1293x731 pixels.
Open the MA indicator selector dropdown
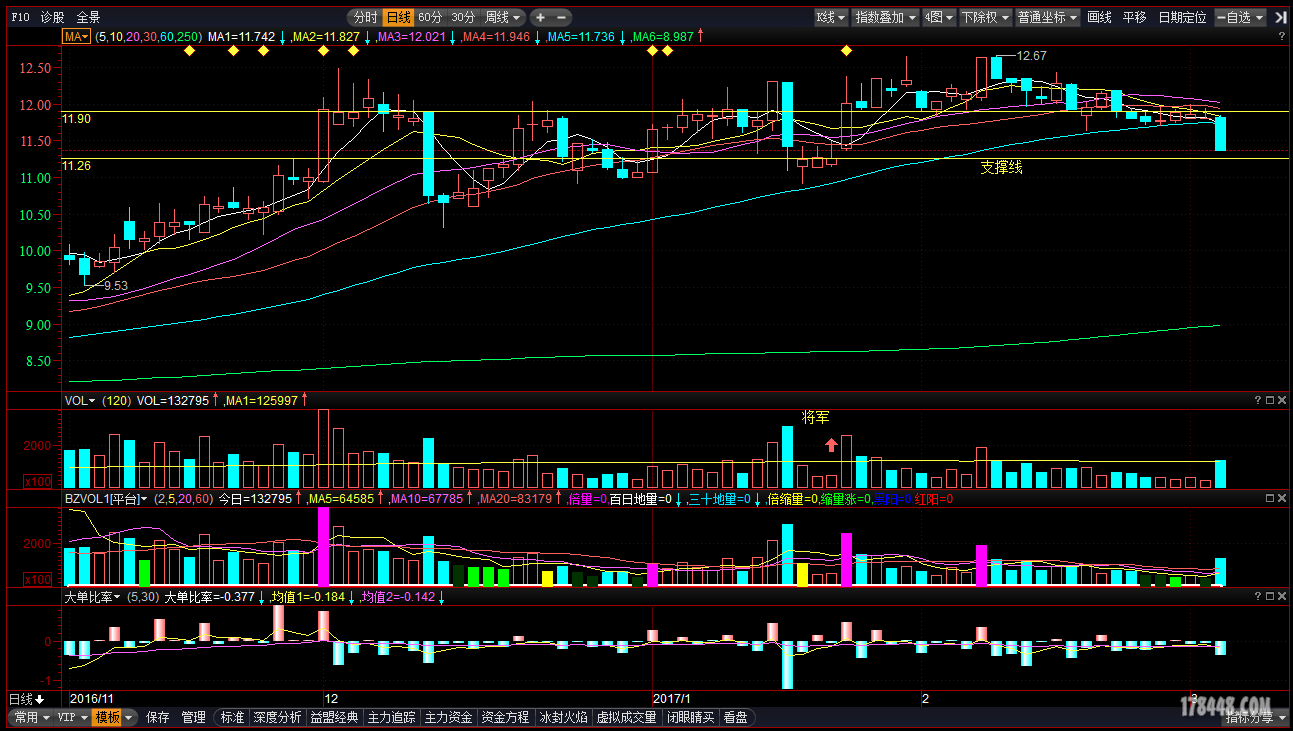point(76,36)
